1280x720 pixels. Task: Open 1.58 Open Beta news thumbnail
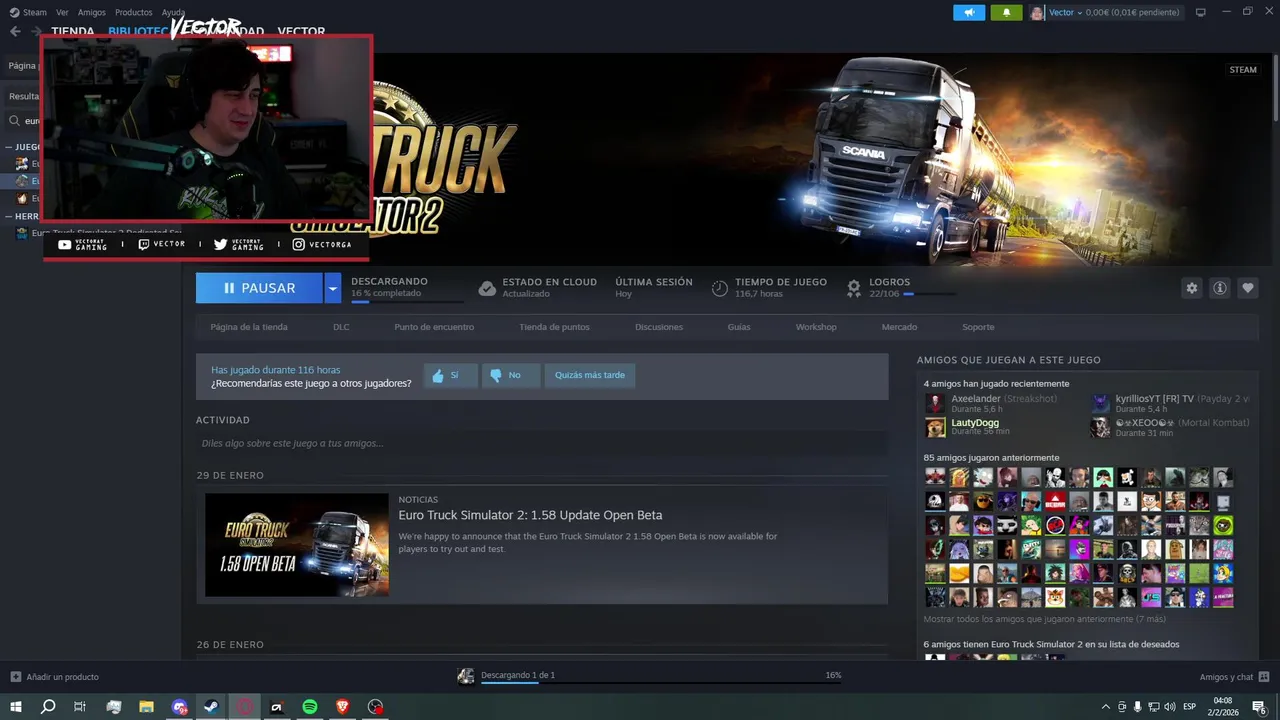tap(297, 545)
